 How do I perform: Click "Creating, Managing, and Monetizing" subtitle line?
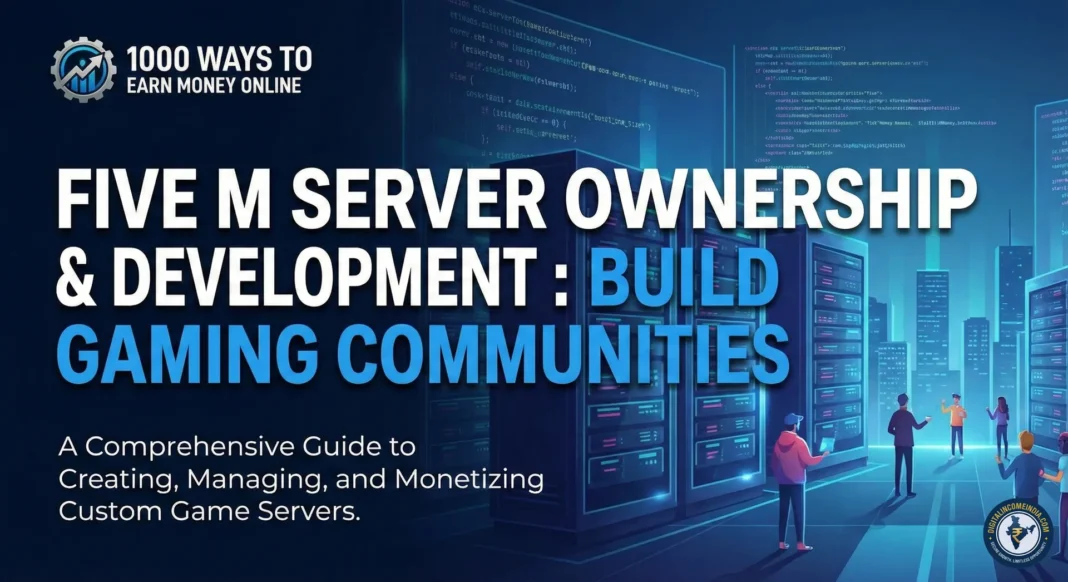[x=301, y=480]
